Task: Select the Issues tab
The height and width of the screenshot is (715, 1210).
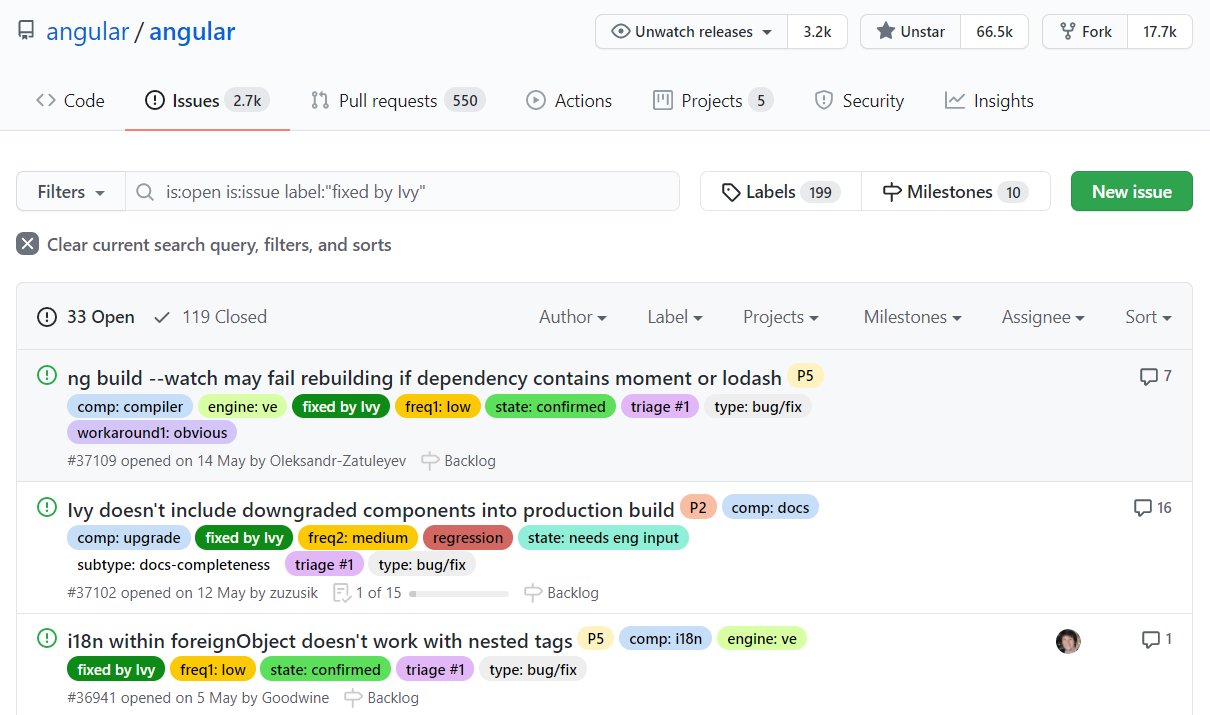Action: pyautogui.click(x=207, y=101)
